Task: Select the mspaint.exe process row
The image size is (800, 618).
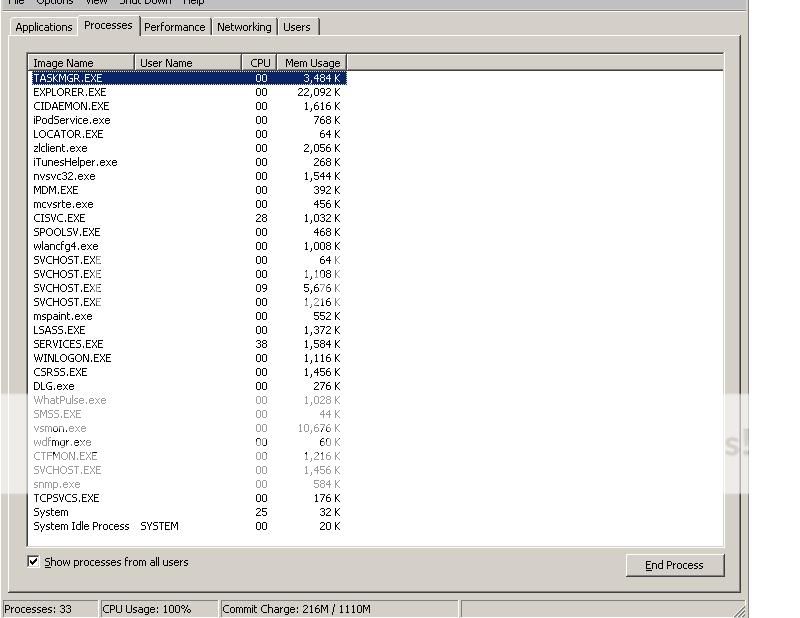Action: click(x=62, y=316)
